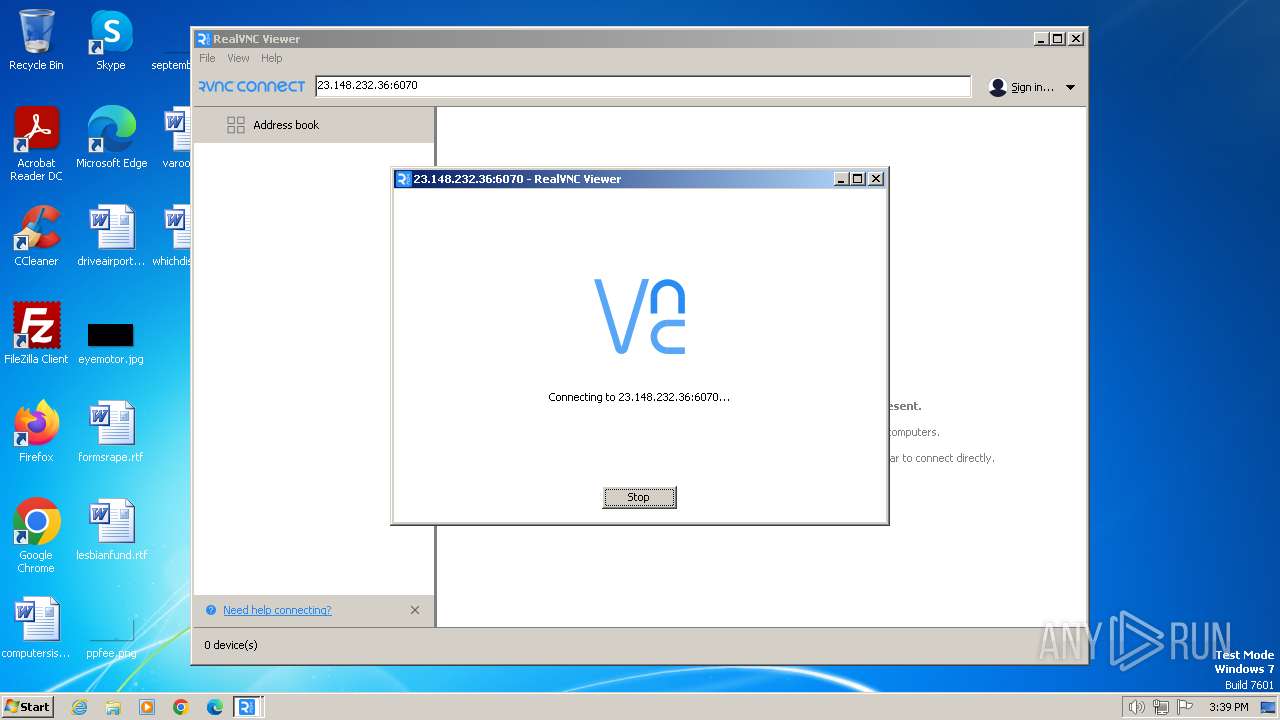Select the computersis document icon

click(x=36, y=628)
